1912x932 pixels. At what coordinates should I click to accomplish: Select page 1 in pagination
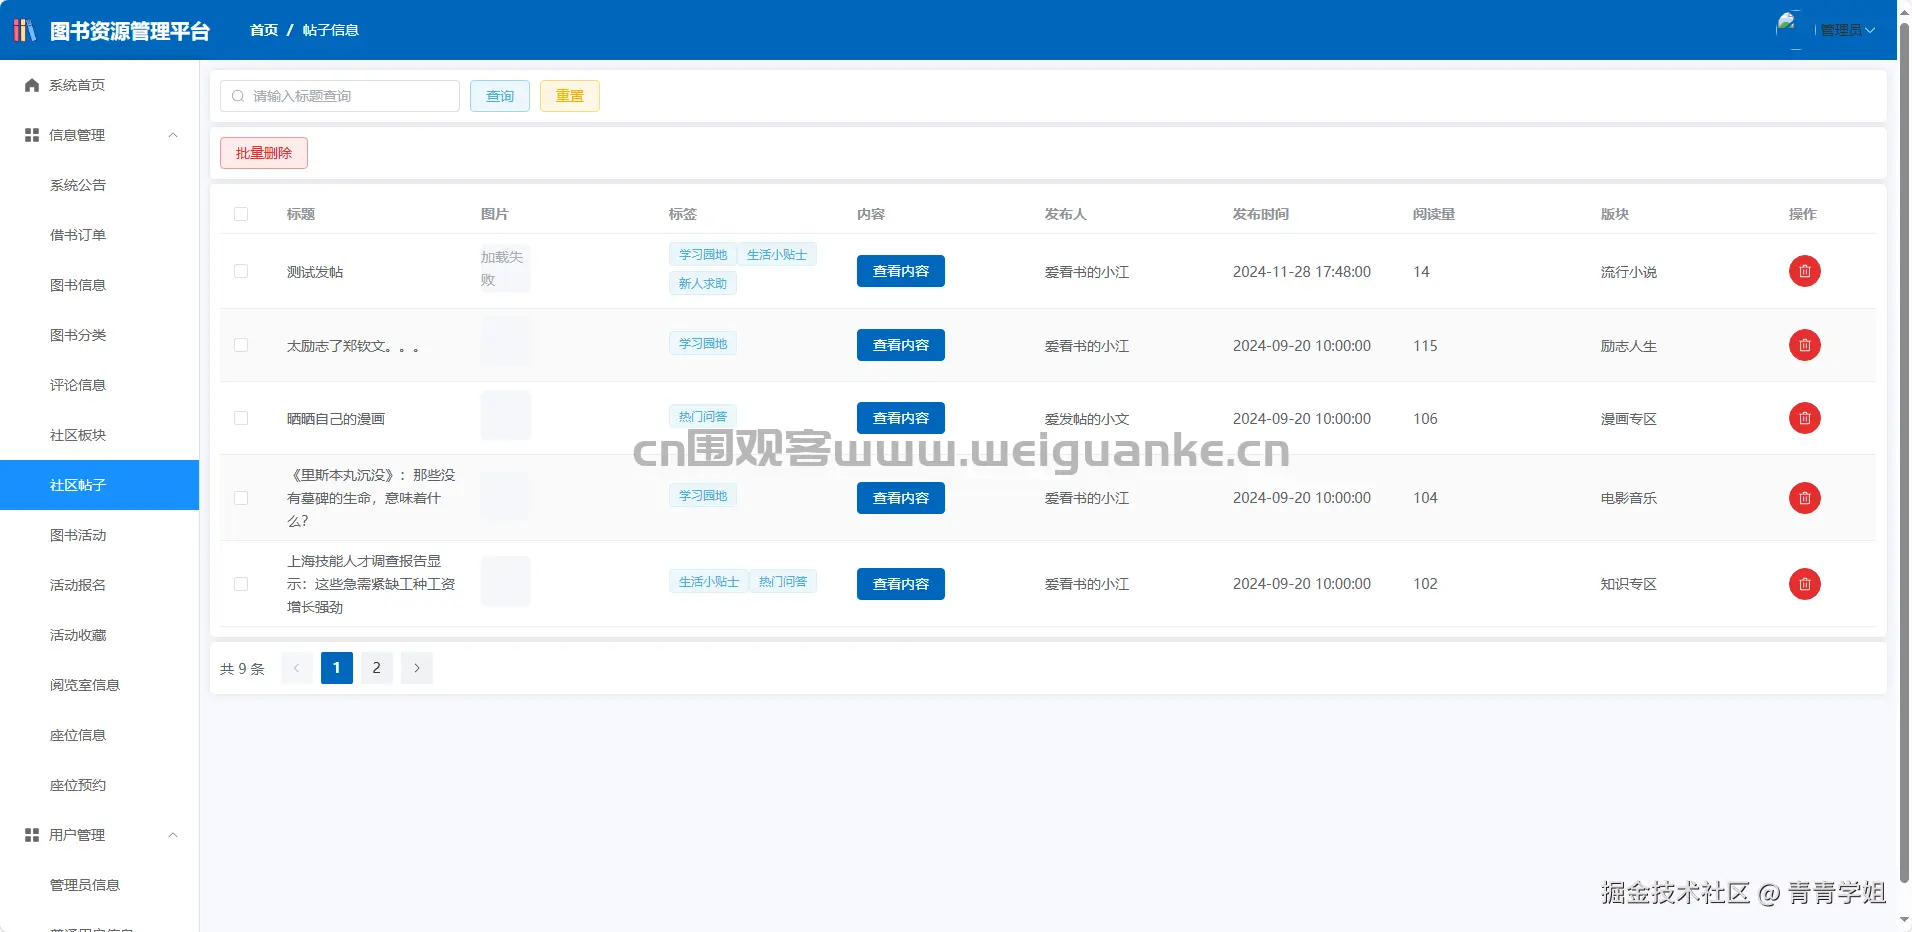337,668
